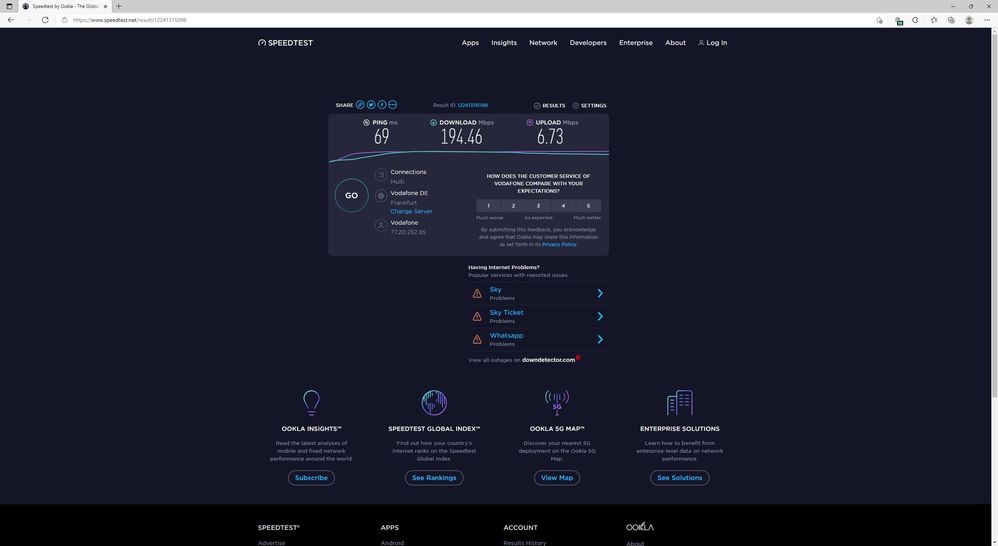
Task: Open Results History footer link
Action: [x=524, y=543]
